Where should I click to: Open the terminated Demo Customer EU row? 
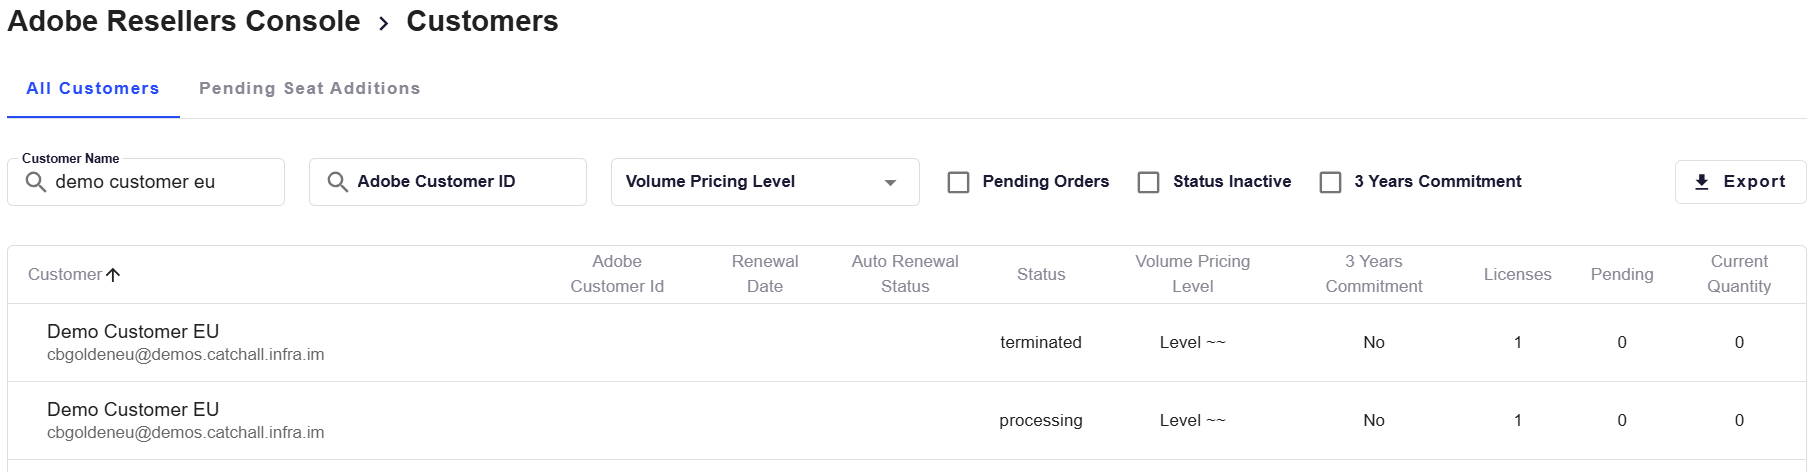[907, 342]
